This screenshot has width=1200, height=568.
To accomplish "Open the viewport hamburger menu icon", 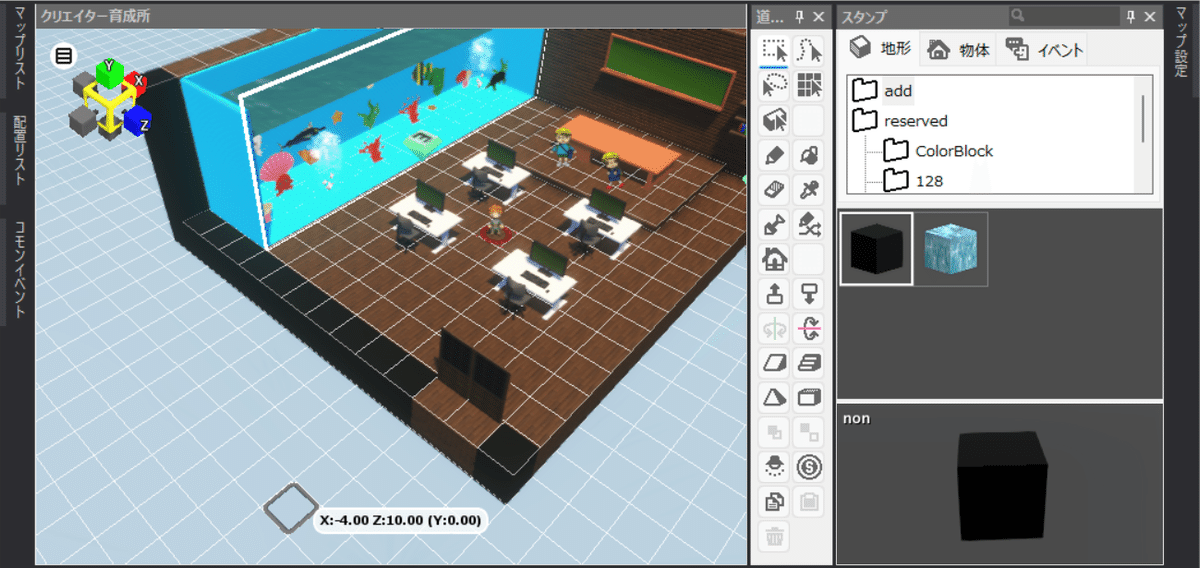I will [x=64, y=56].
